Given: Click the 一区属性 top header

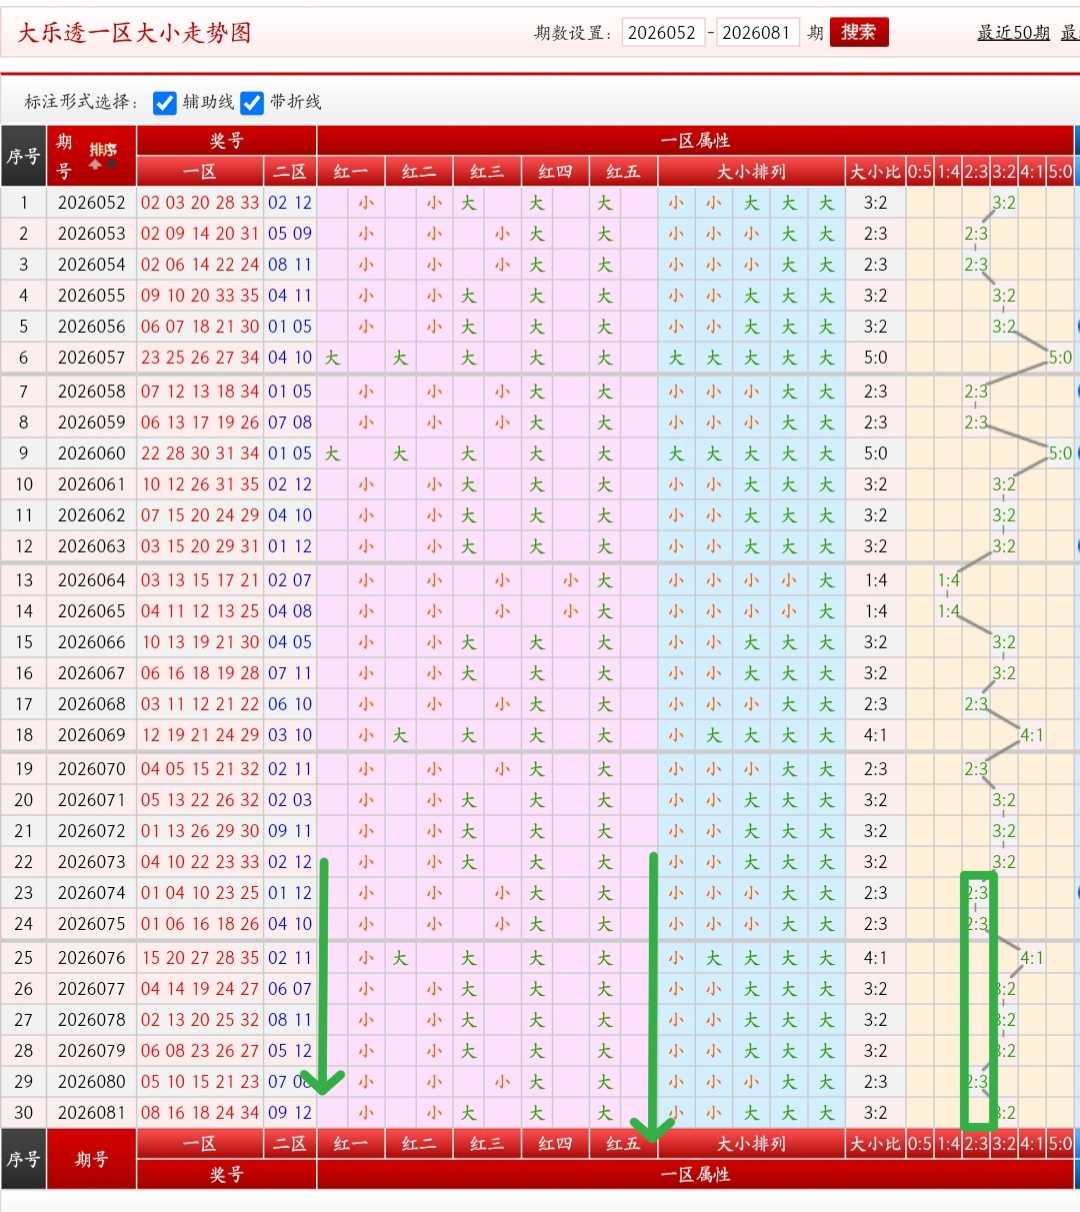Looking at the screenshot, I should click(x=695, y=141).
